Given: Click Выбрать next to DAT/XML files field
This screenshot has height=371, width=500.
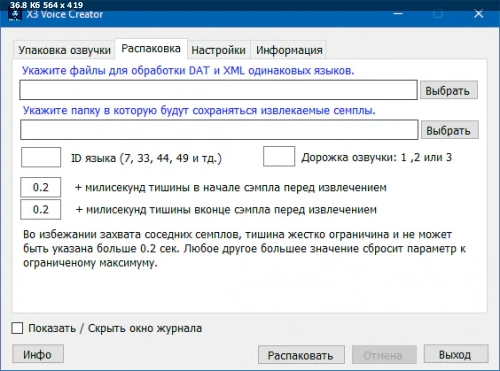Looking at the screenshot, I should (x=449, y=90).
